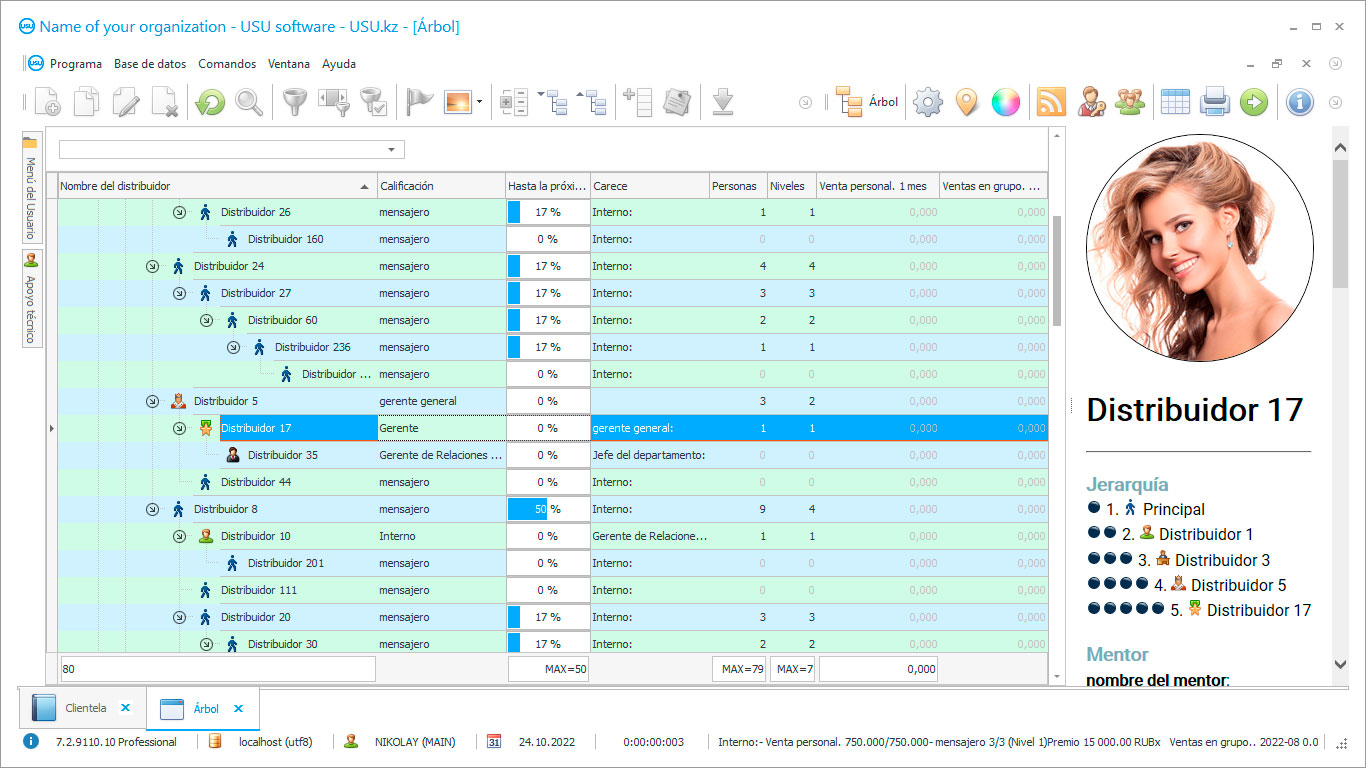The image size is (1366, 768).
Task: Click the printer icon
Action: coord(1214,102)
